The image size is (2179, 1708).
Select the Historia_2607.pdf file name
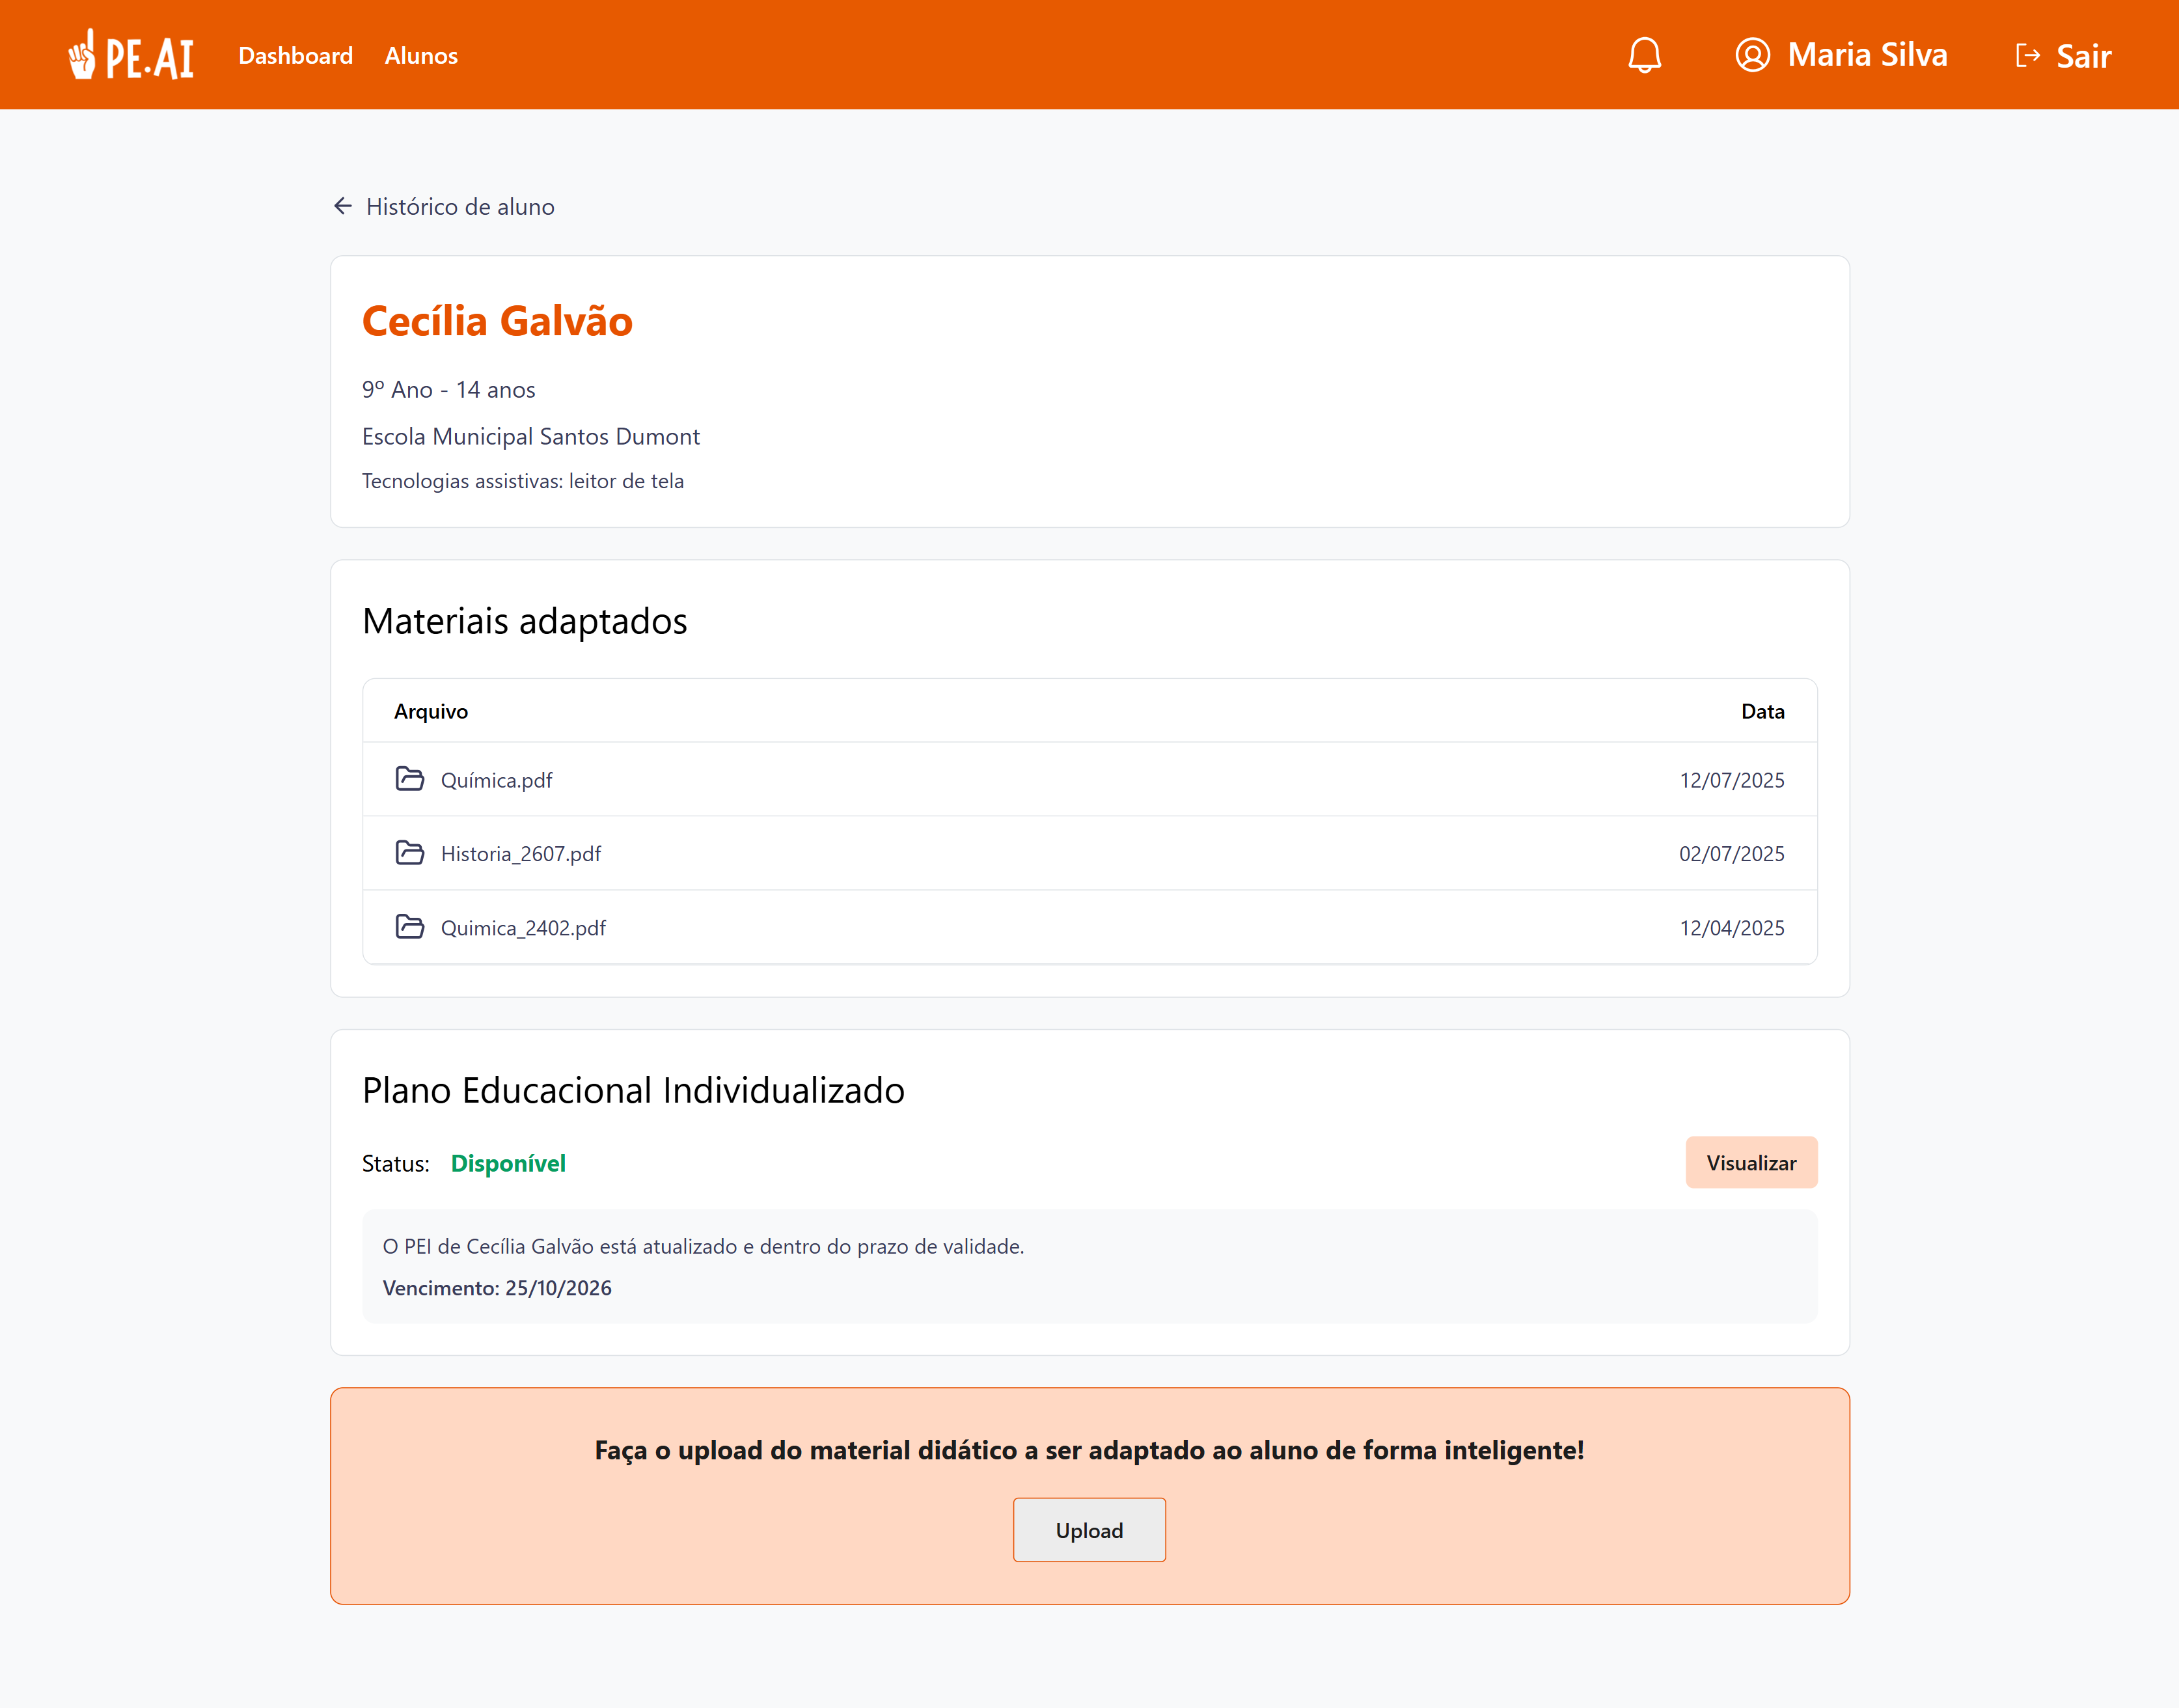coord(522,853)
